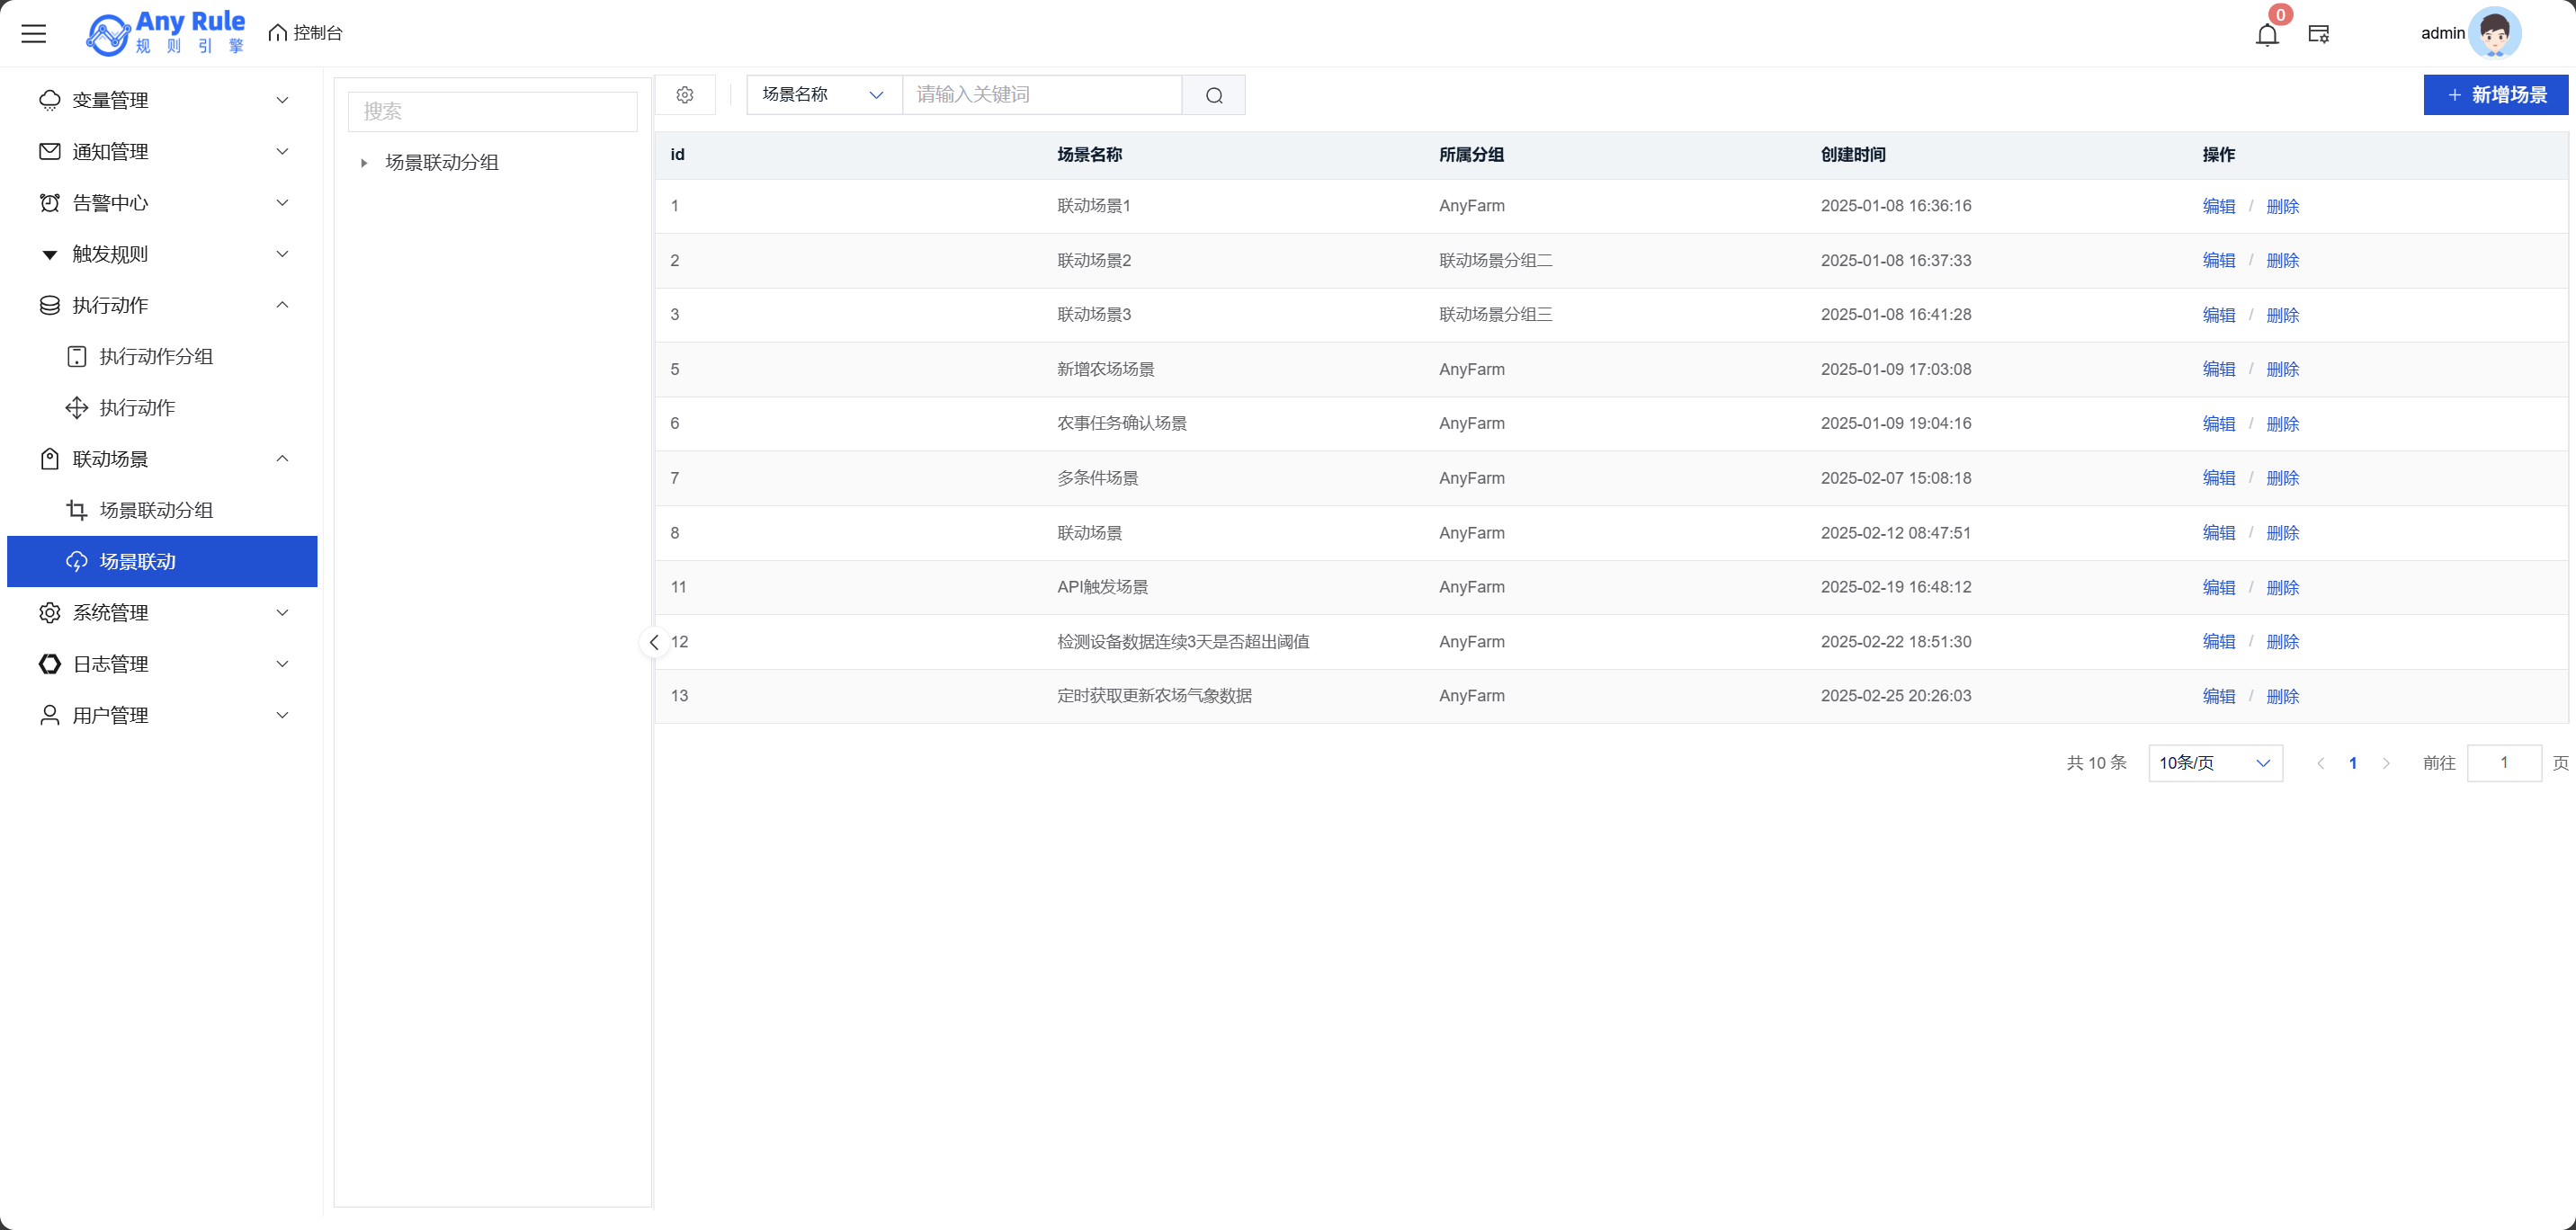Click the hamburger menu icon

tap(34, 34)
